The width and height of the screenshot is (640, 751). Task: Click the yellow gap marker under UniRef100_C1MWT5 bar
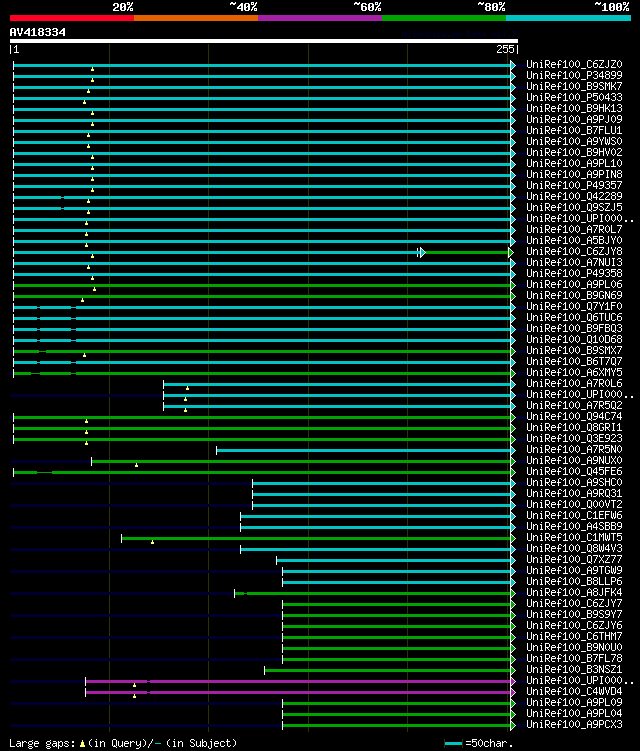[x=152, y=543]
